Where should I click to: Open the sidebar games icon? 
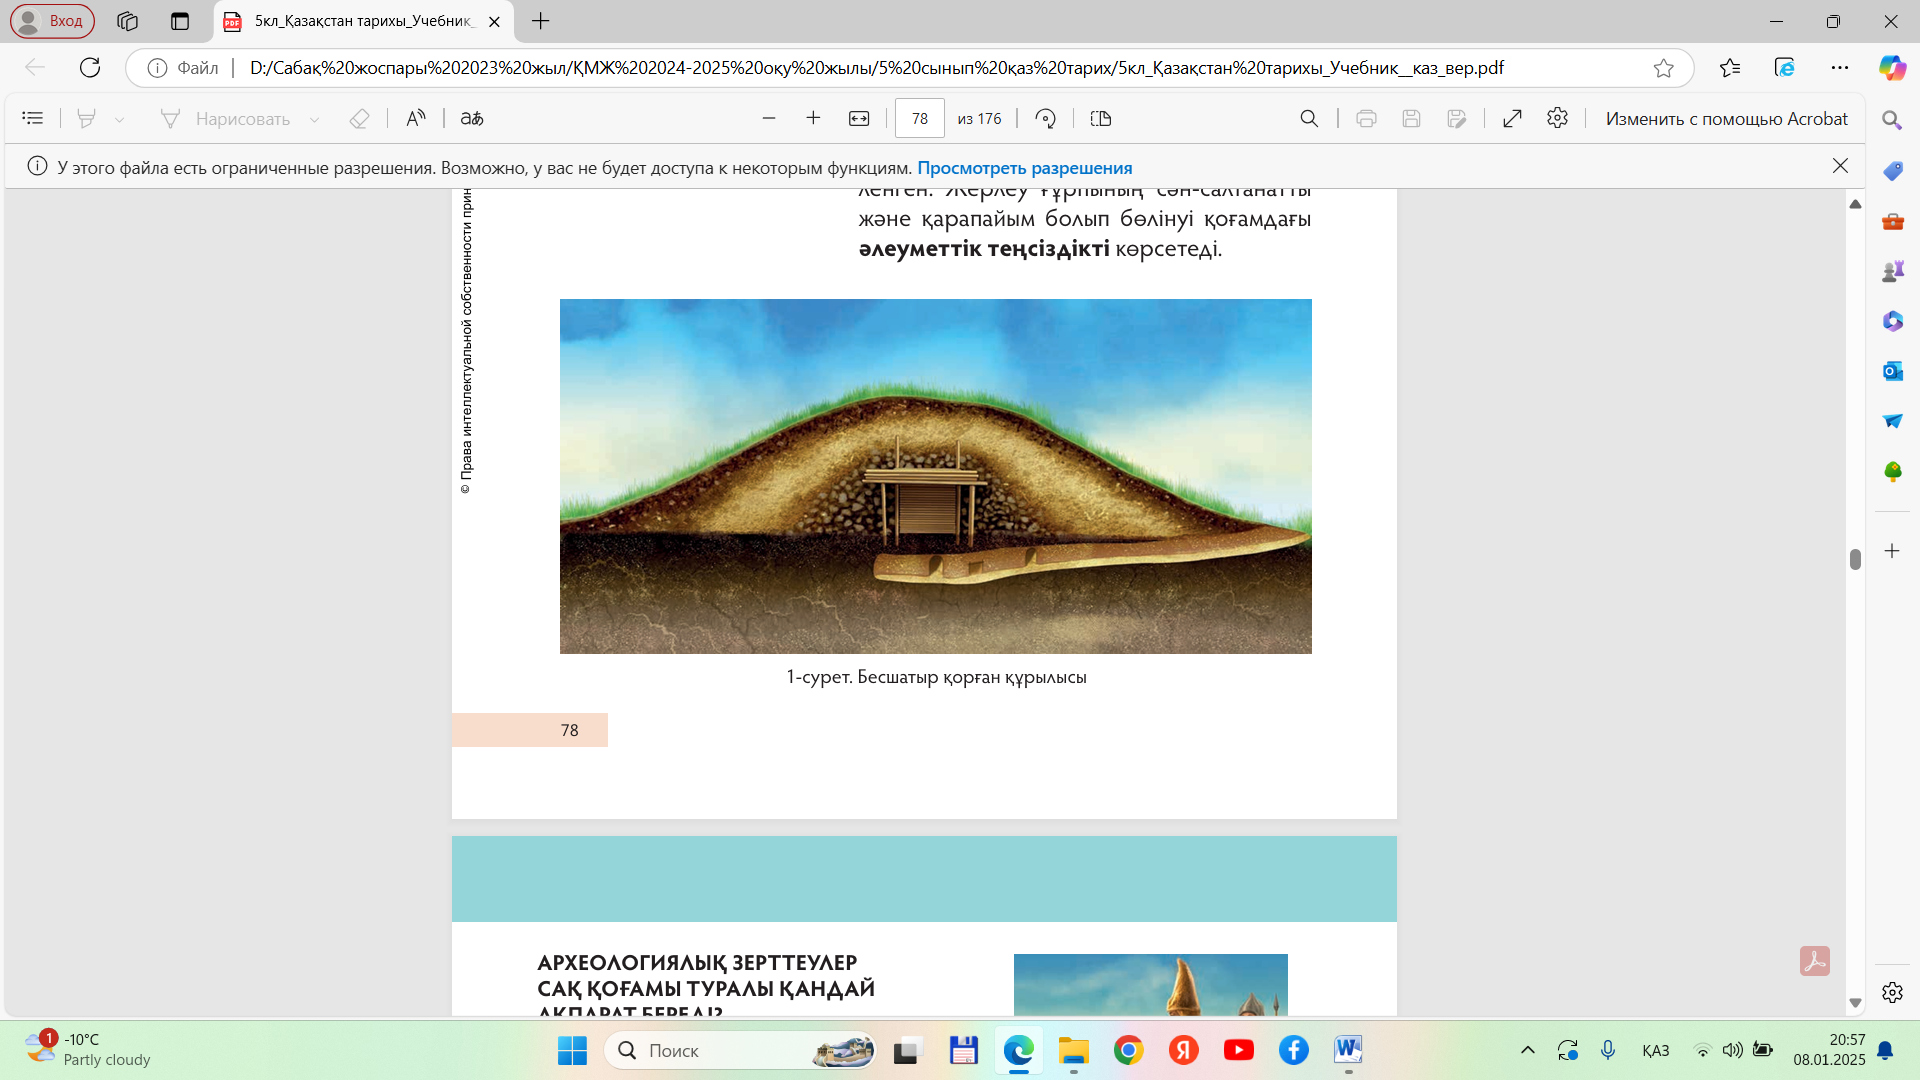point(1892,271)
